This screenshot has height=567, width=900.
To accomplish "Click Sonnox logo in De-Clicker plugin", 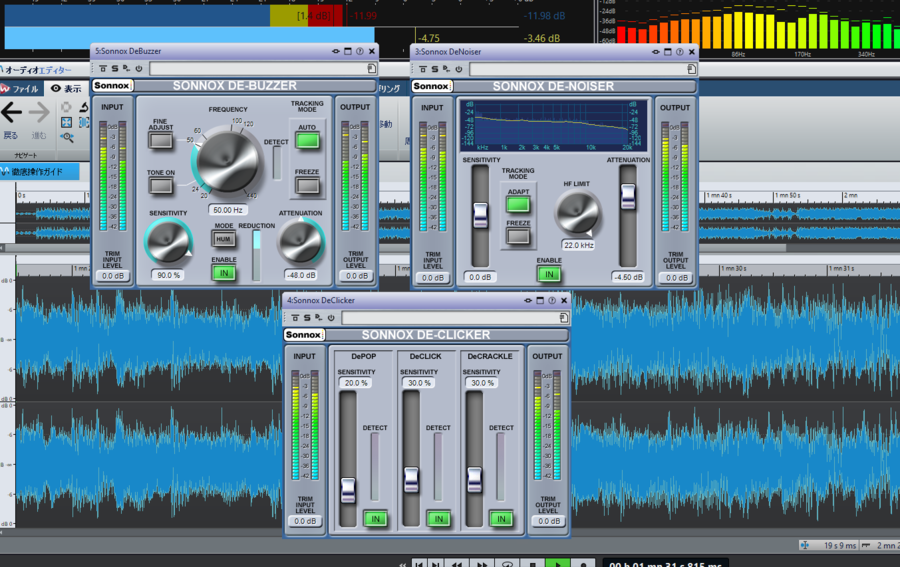I will point(304,335).
